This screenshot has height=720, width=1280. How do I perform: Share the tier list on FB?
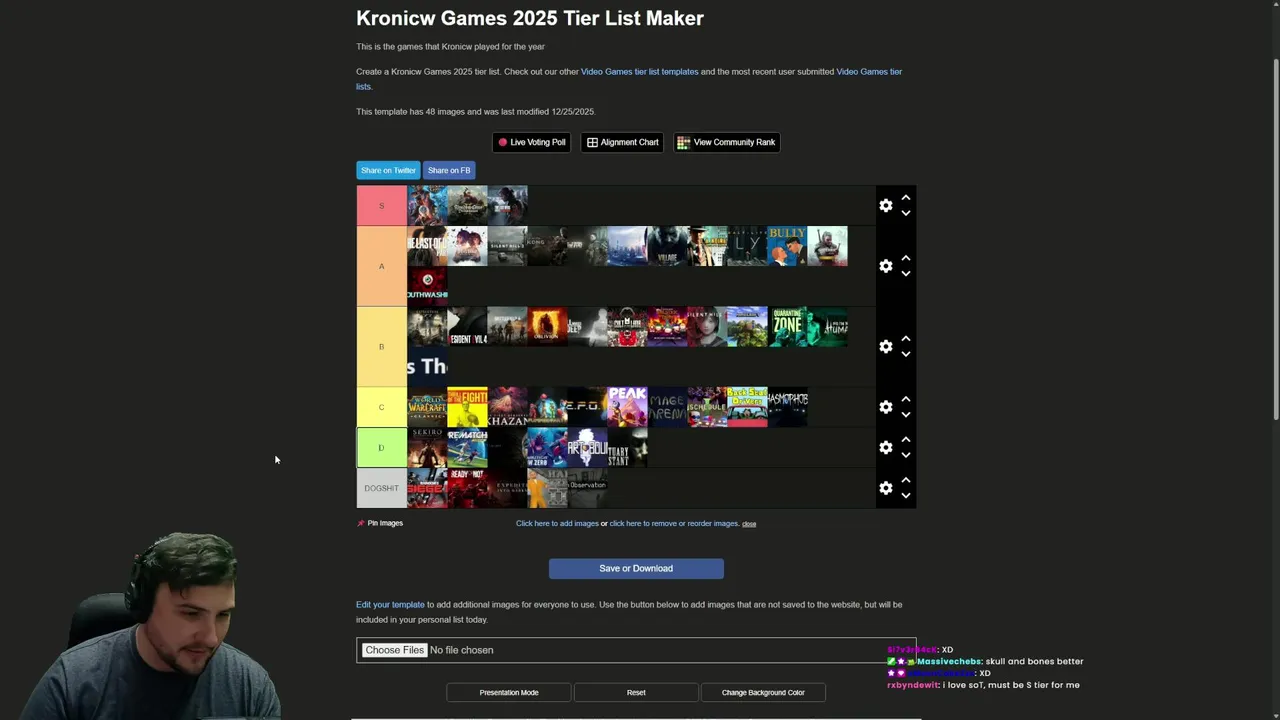tap(449, 170)
